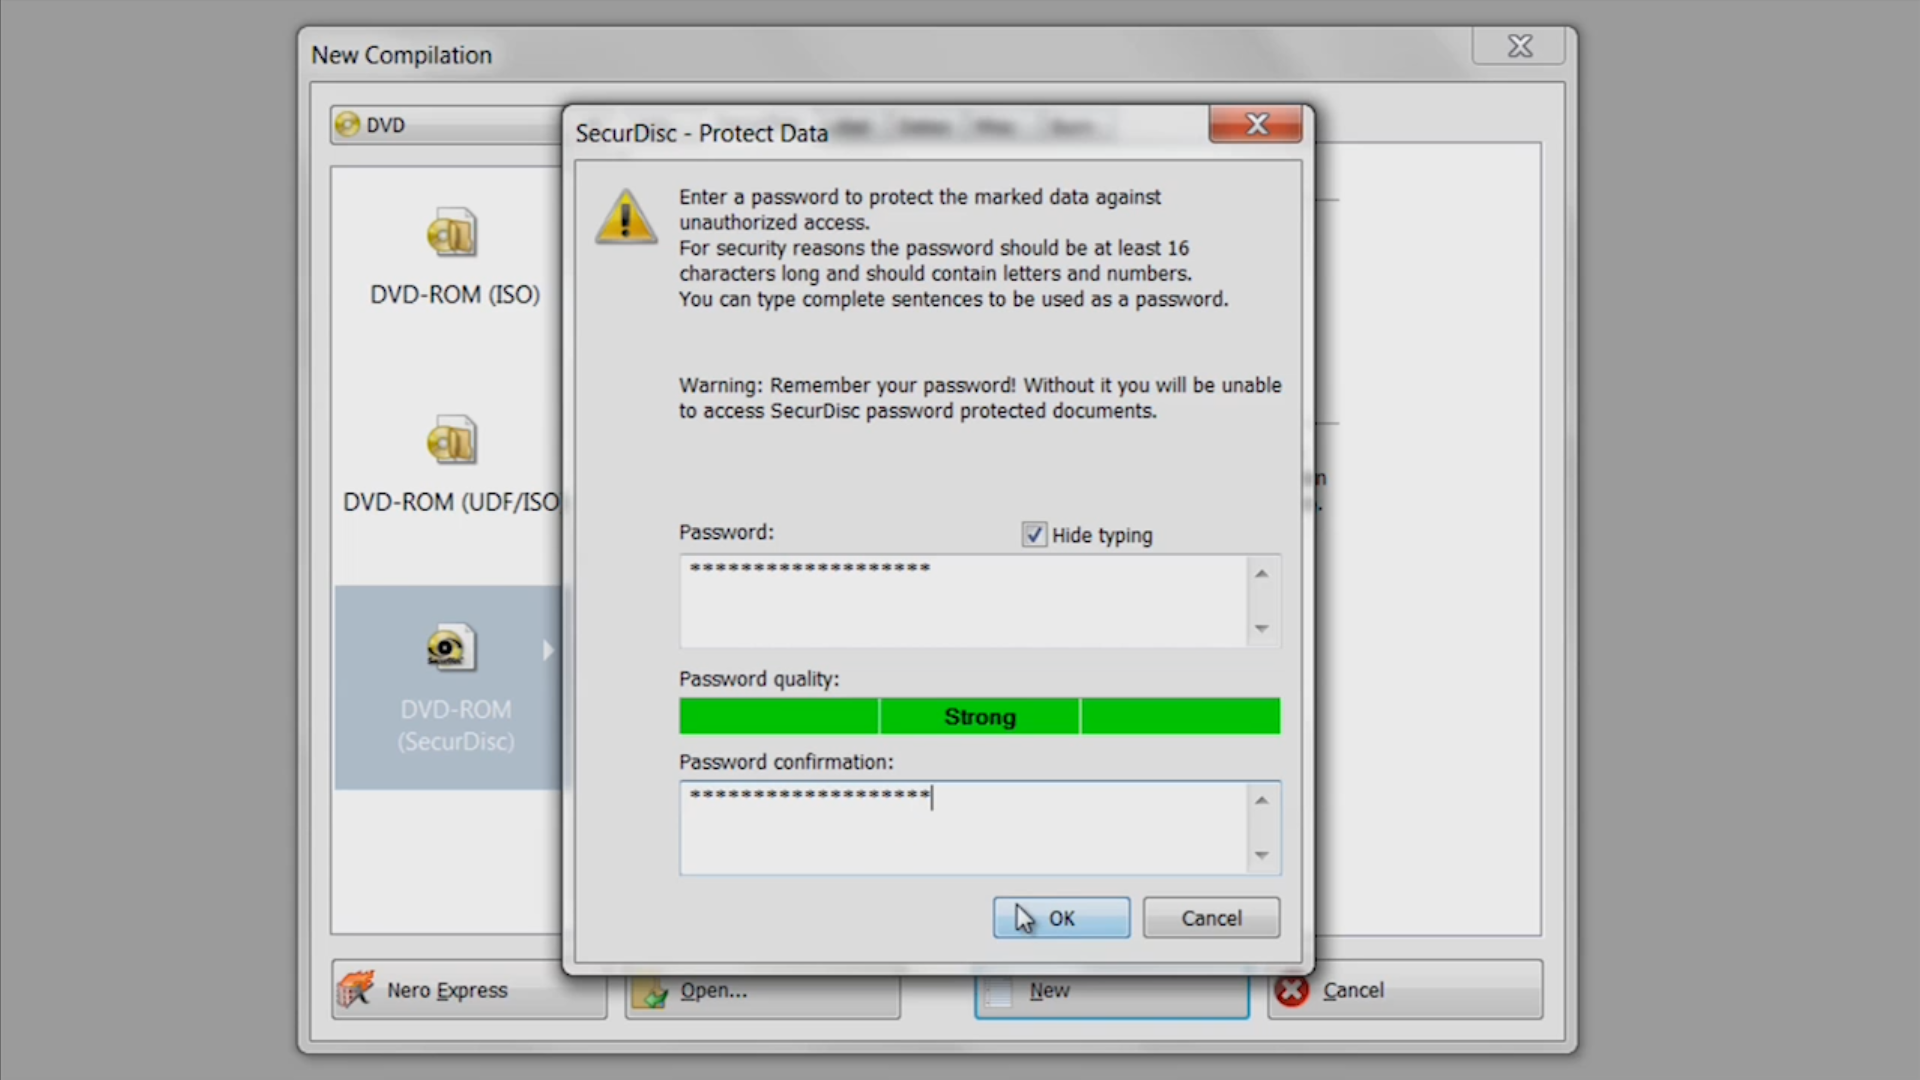This screenshot has width=1920, height=1080.
Task: Cancel the SecurDisc Protect Data dialog
Action: (1211, 918)
